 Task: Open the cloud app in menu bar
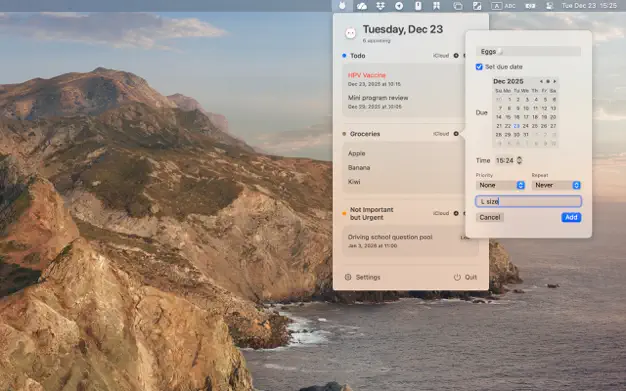[362, 6]
